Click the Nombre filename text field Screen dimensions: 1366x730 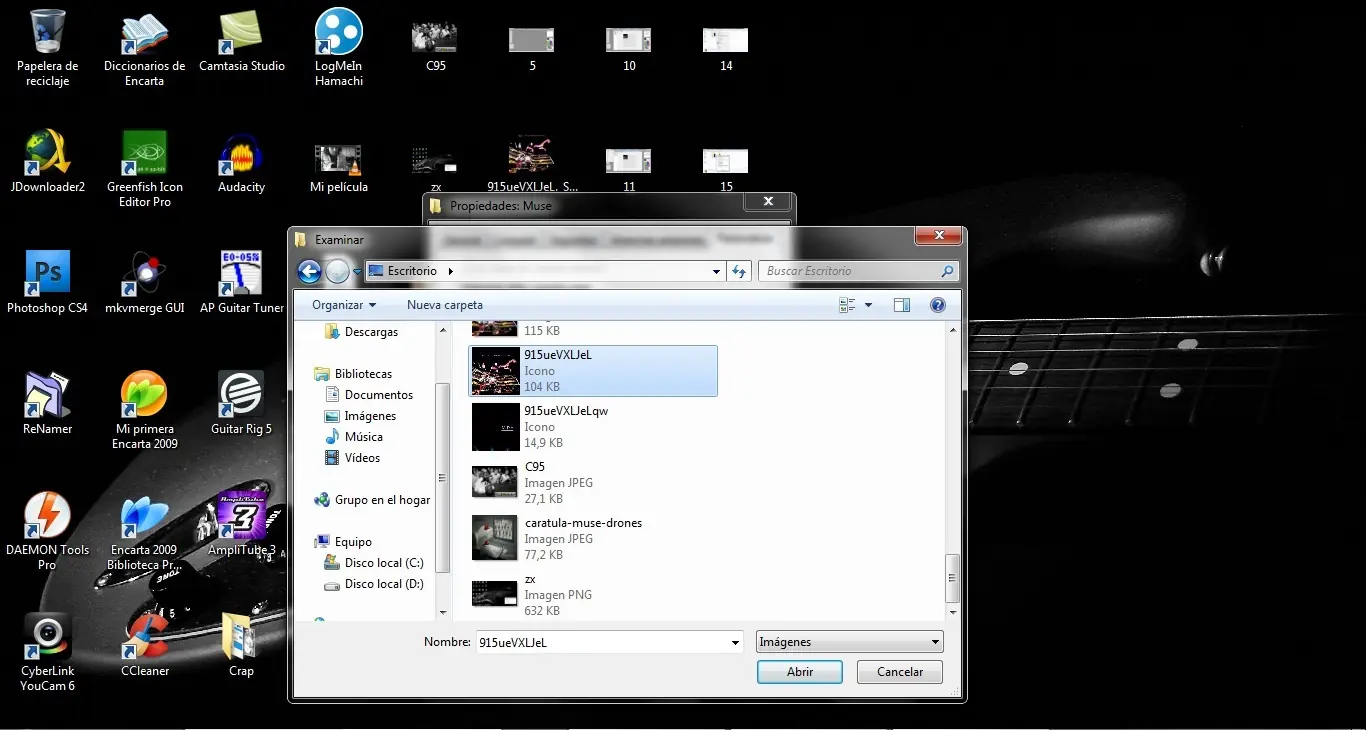pos(602,642)
